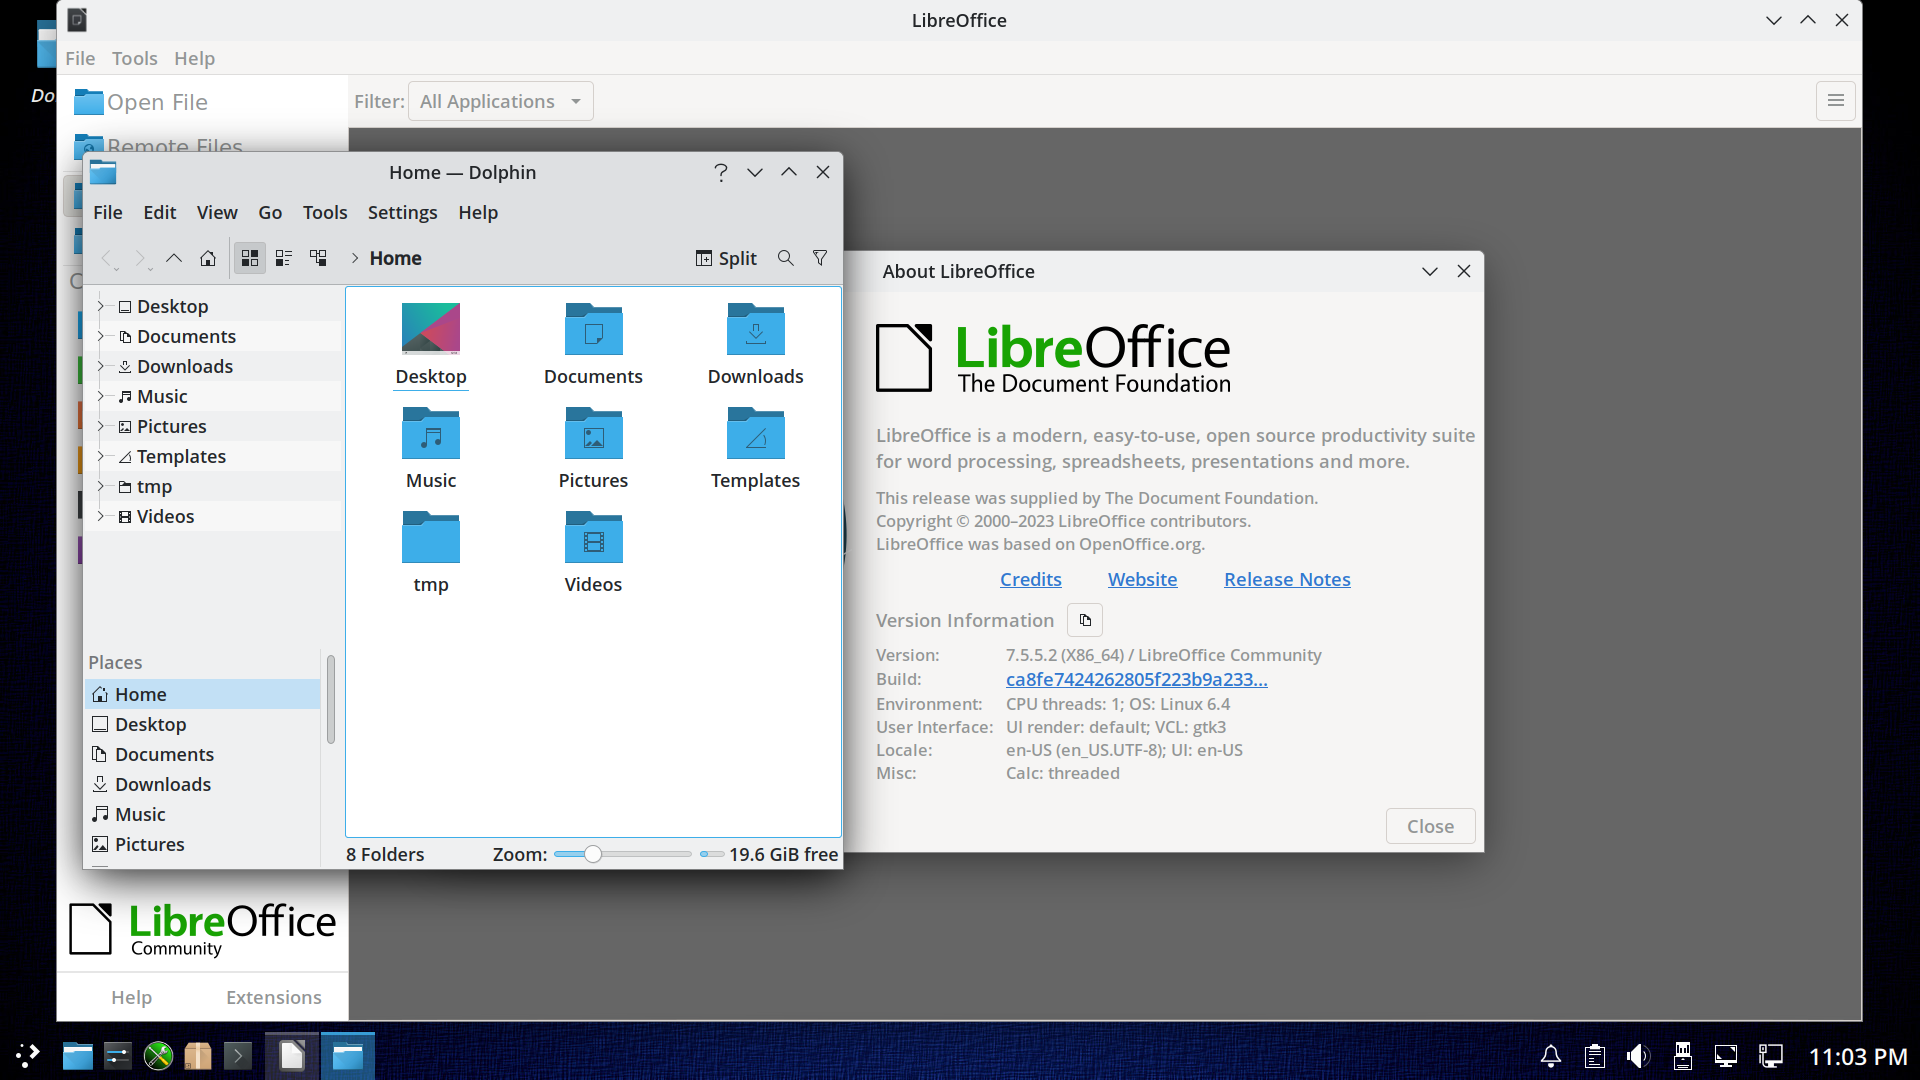
Task: Click Extensions button in Start Center
Action: [x=274, y=997]
